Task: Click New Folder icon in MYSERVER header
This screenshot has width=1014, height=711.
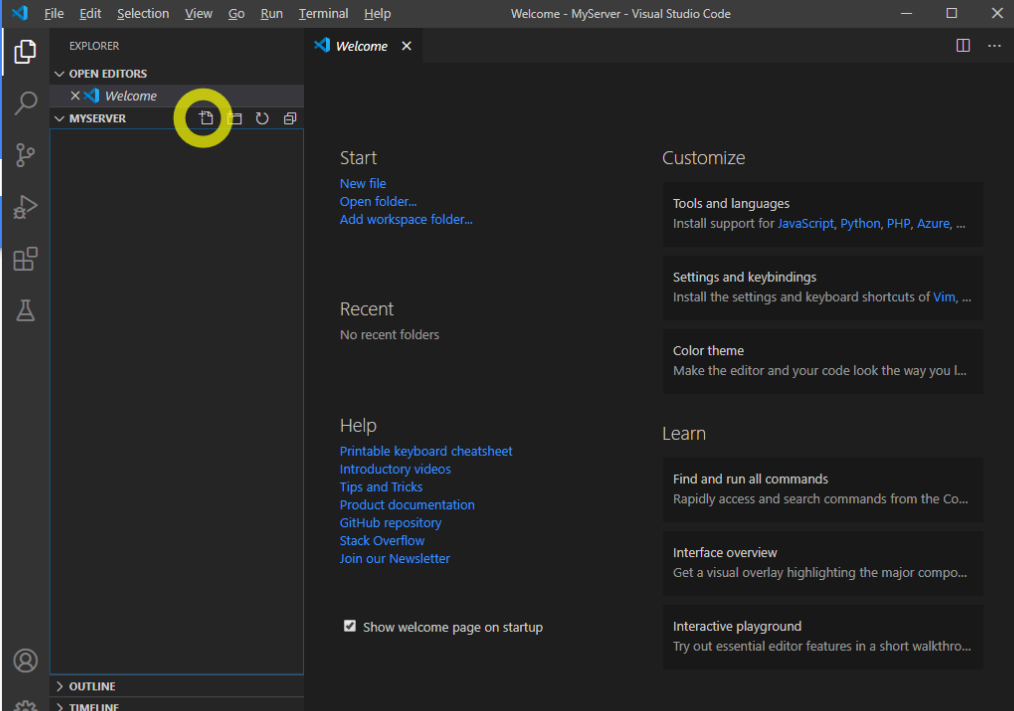Action: pos(234,118)
